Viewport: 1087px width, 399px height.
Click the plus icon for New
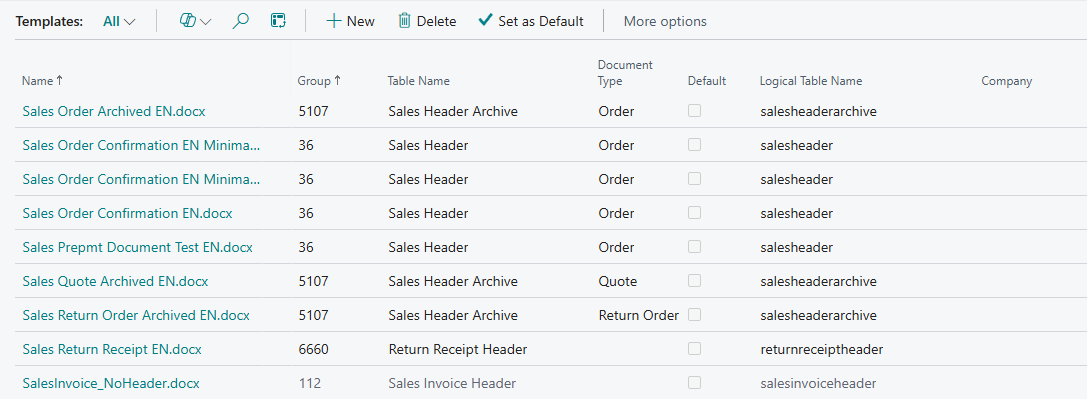[x=334, y=21]
